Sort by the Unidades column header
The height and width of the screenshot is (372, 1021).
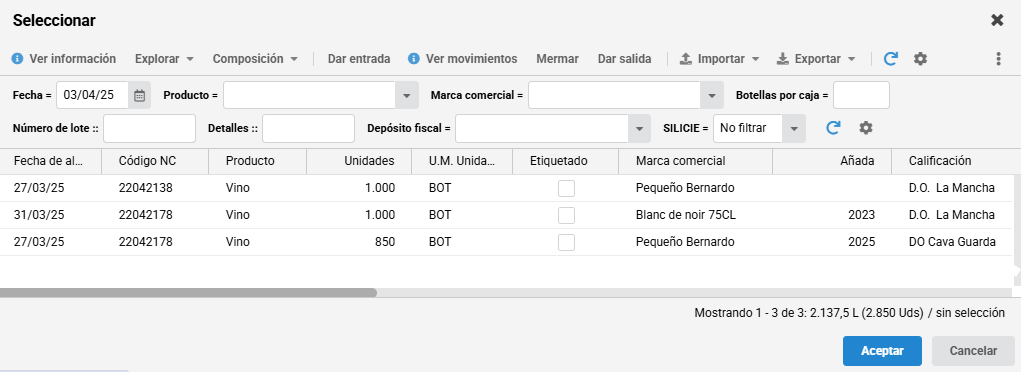[359, 161]
